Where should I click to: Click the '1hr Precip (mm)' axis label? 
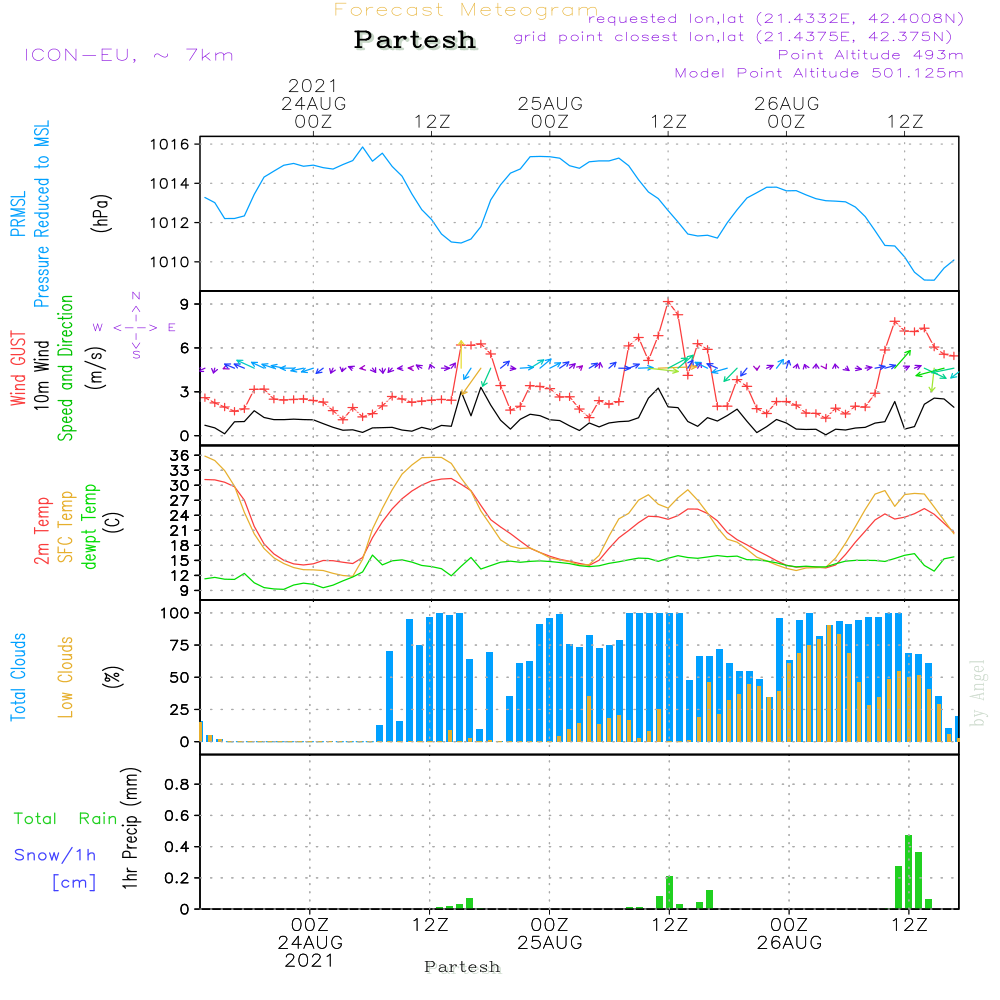[130, 828]
